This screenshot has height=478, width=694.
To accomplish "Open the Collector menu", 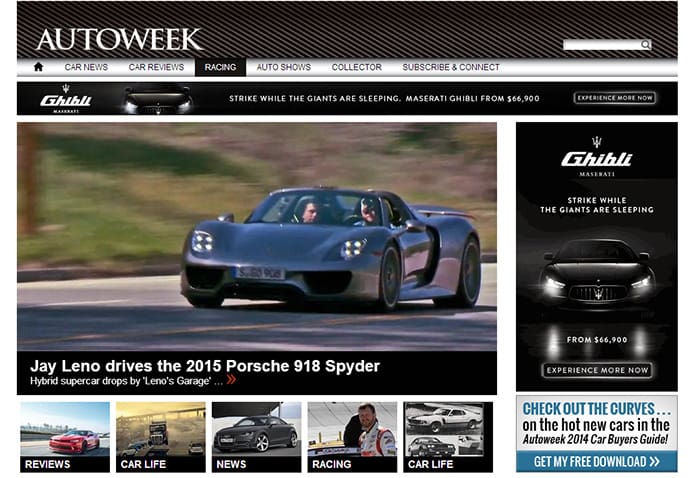I will [x=357, y=67].
